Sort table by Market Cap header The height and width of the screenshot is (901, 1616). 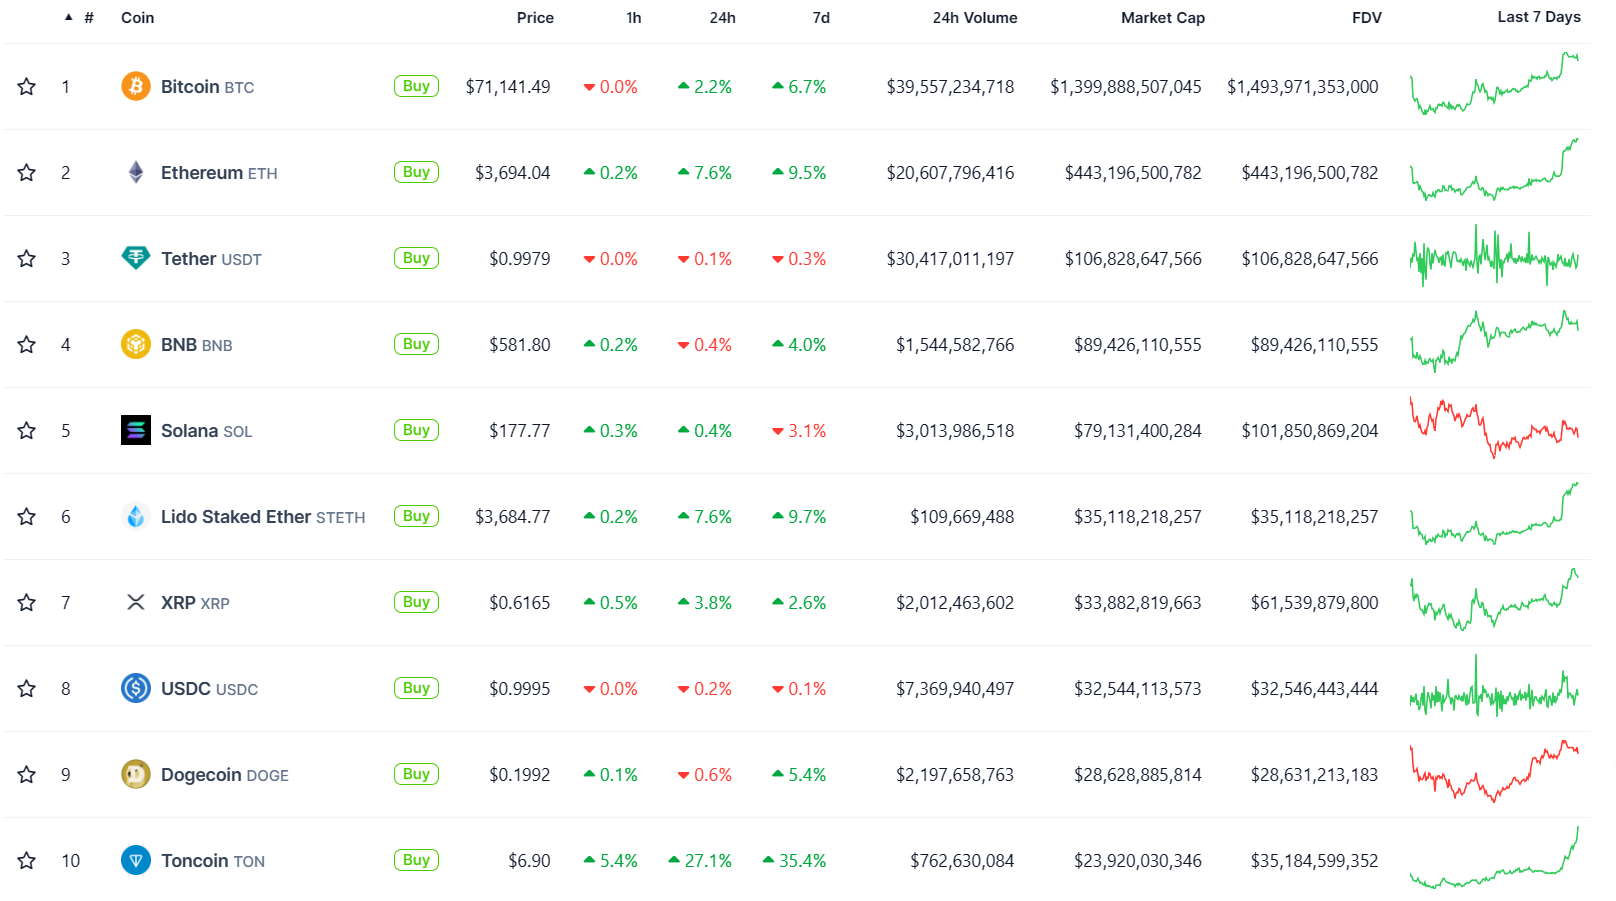coord(1162,18)
